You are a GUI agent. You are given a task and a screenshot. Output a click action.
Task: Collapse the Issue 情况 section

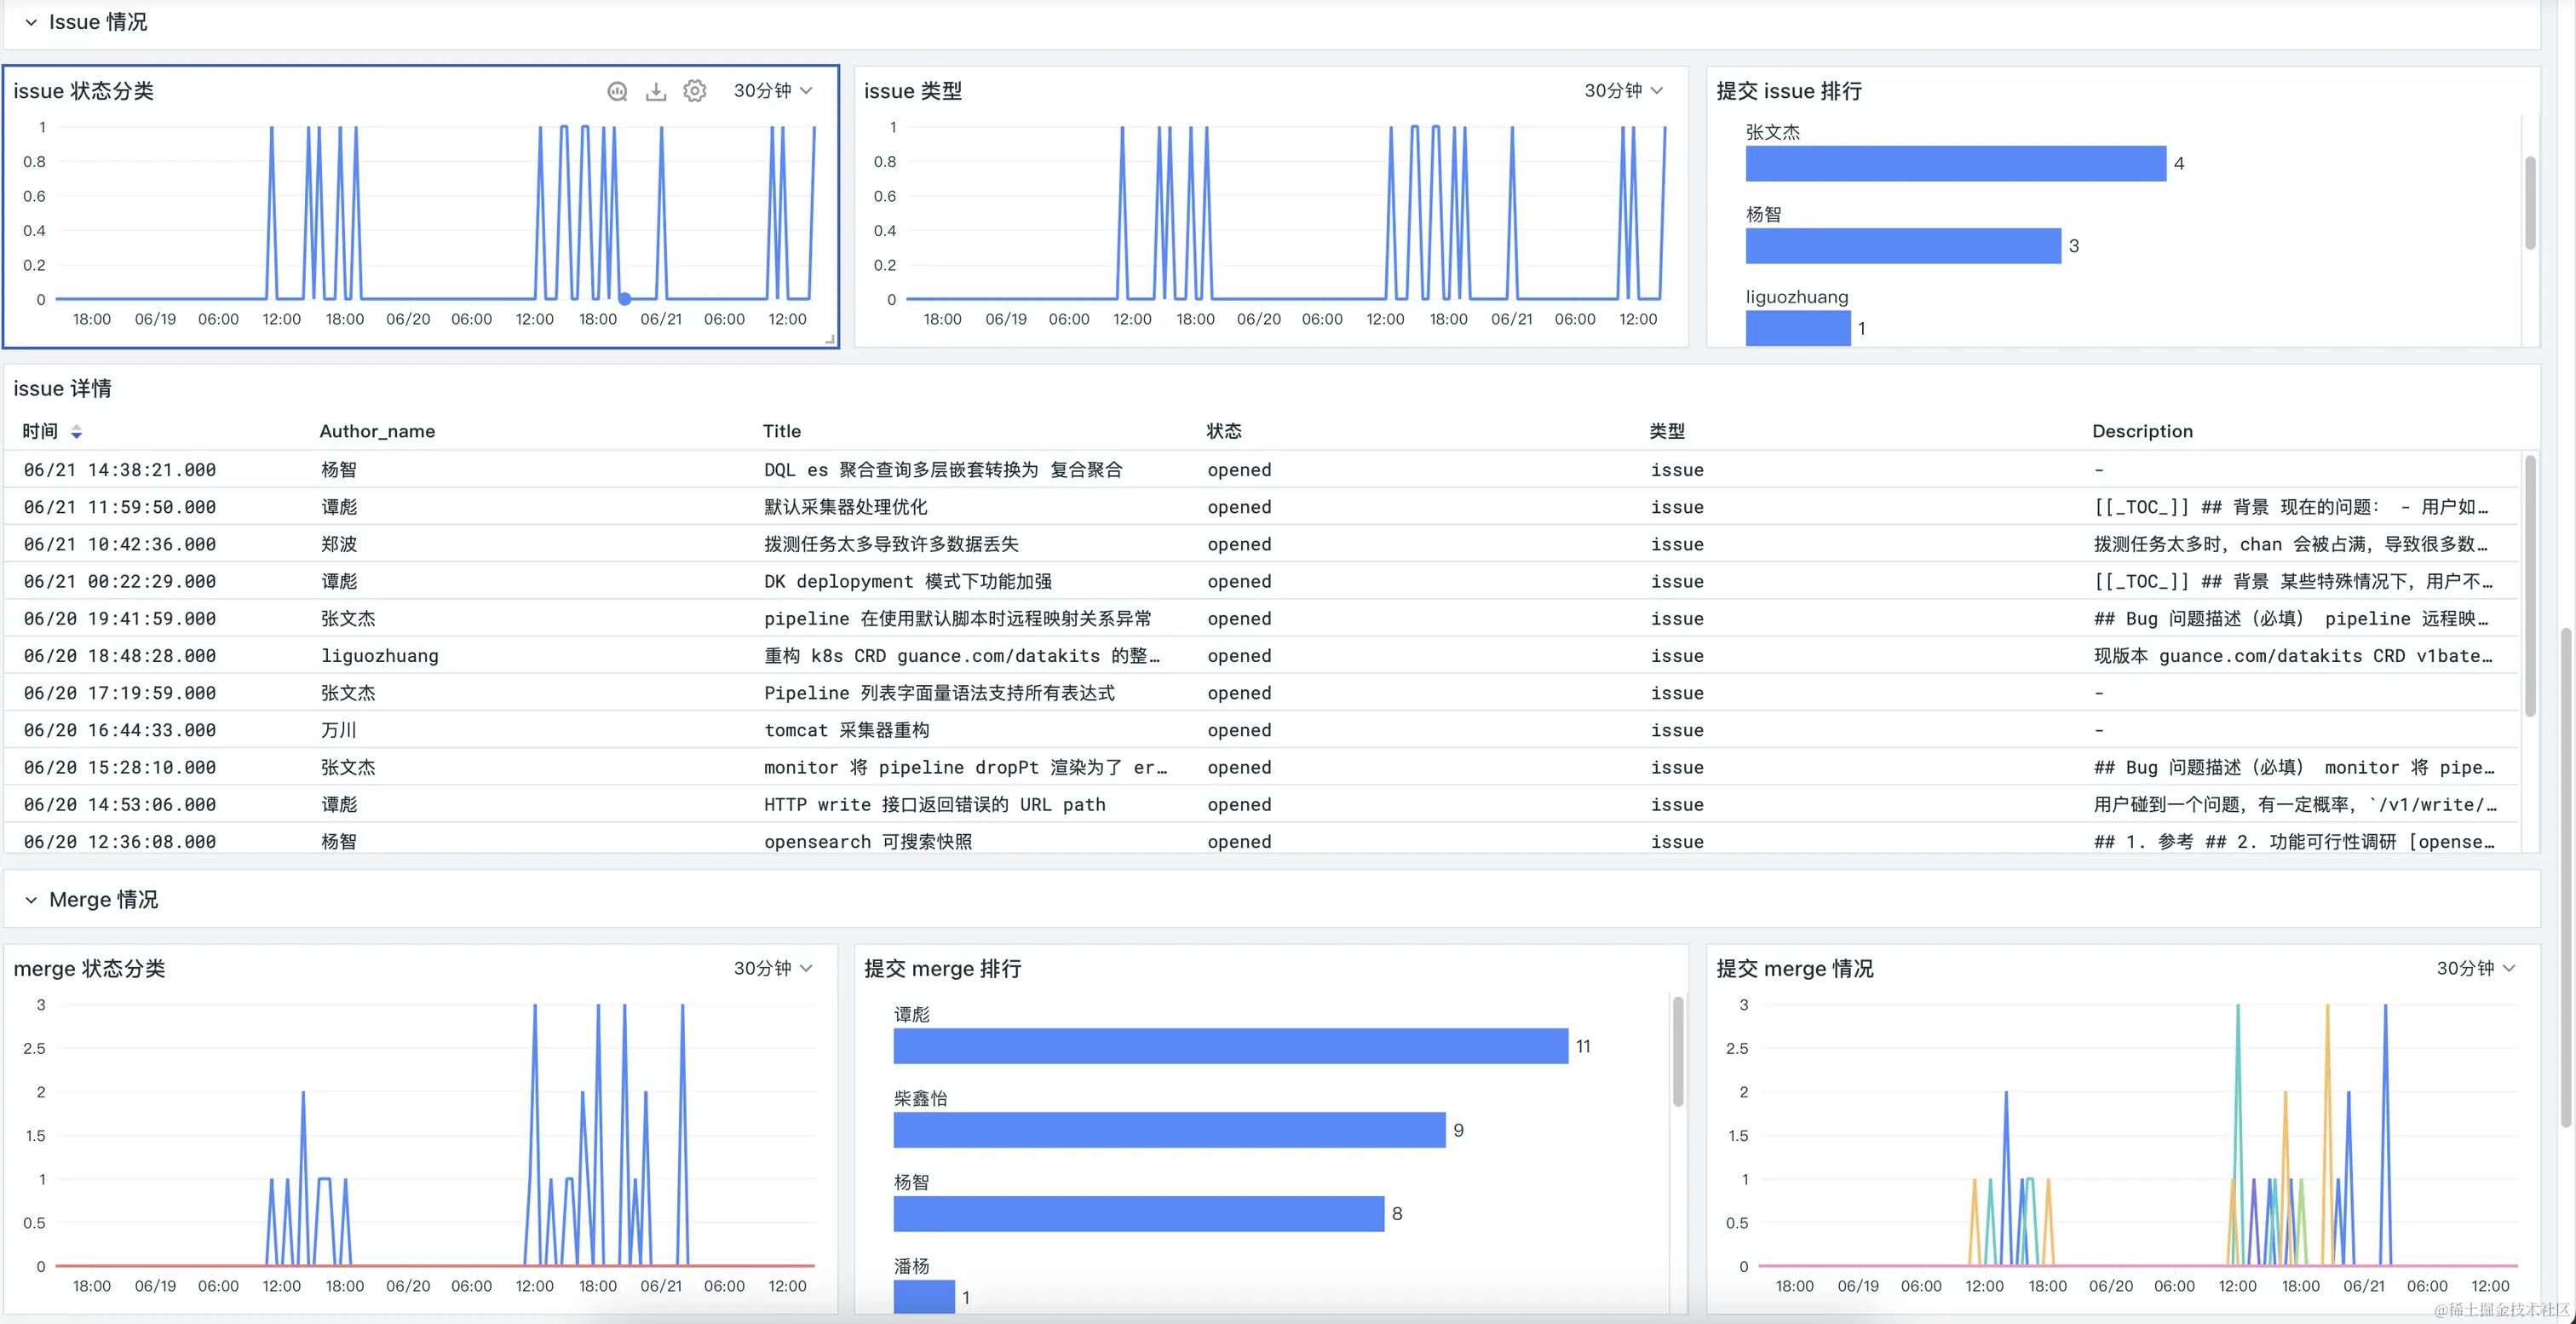tap(31, 22)
